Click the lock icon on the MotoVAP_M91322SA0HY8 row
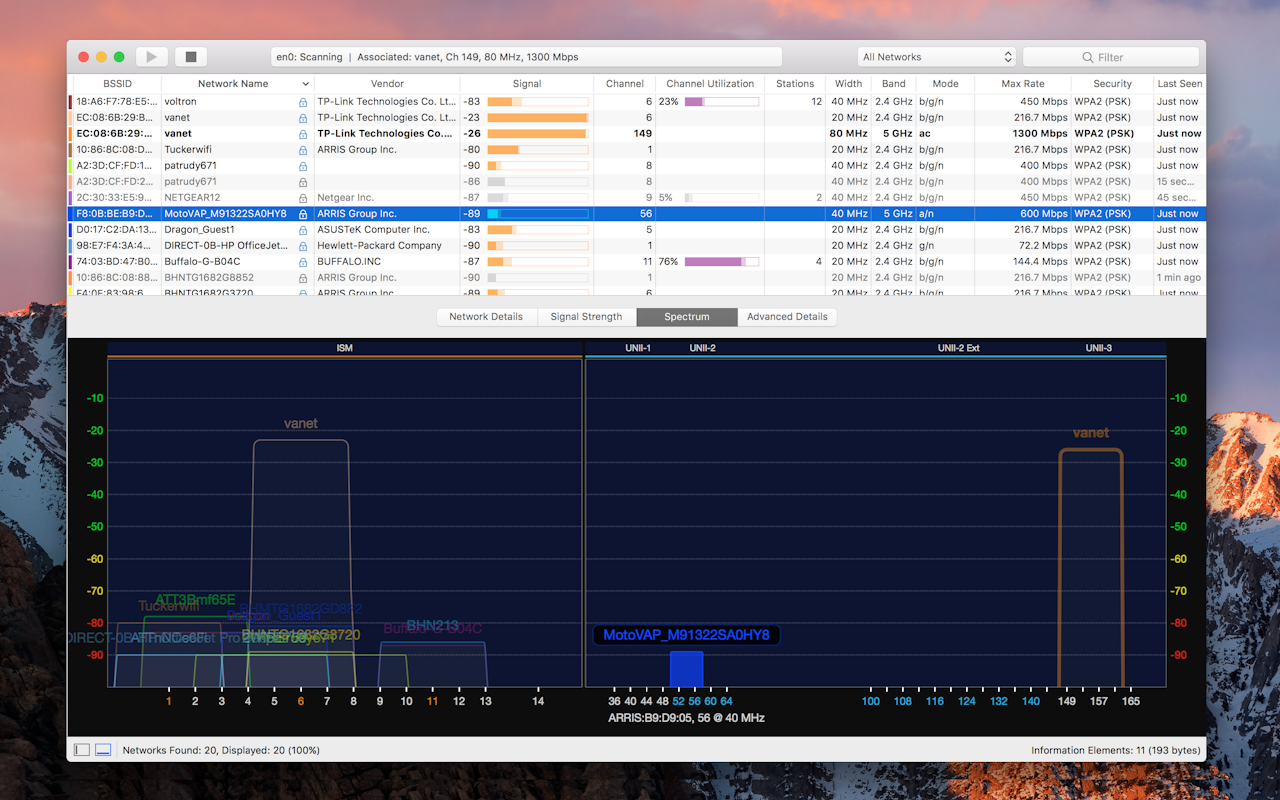Screen dimensions: 1280x800 tap(302, 213)
